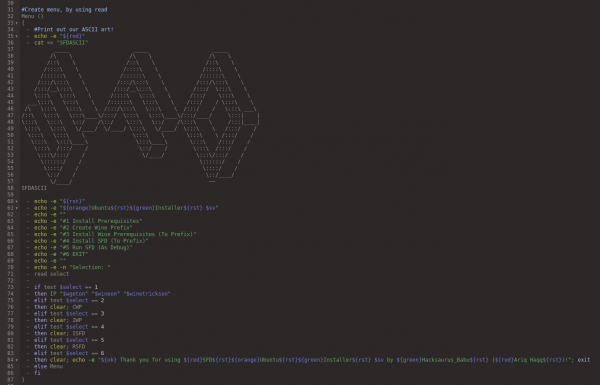600x385 pixels.
Task: Select line number 31 in the gutter
Action: coord(10,10)
